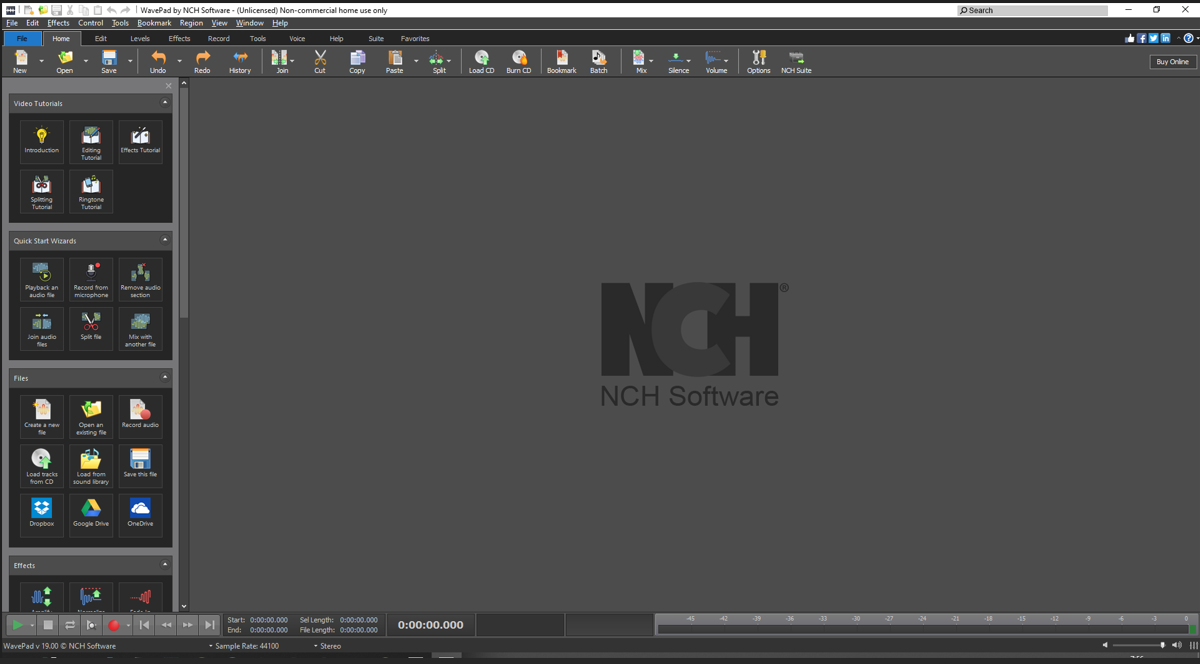This screenshot has height=664, width=1200.
Task: Close the left sidebar panel
Action: pos(168,86)
